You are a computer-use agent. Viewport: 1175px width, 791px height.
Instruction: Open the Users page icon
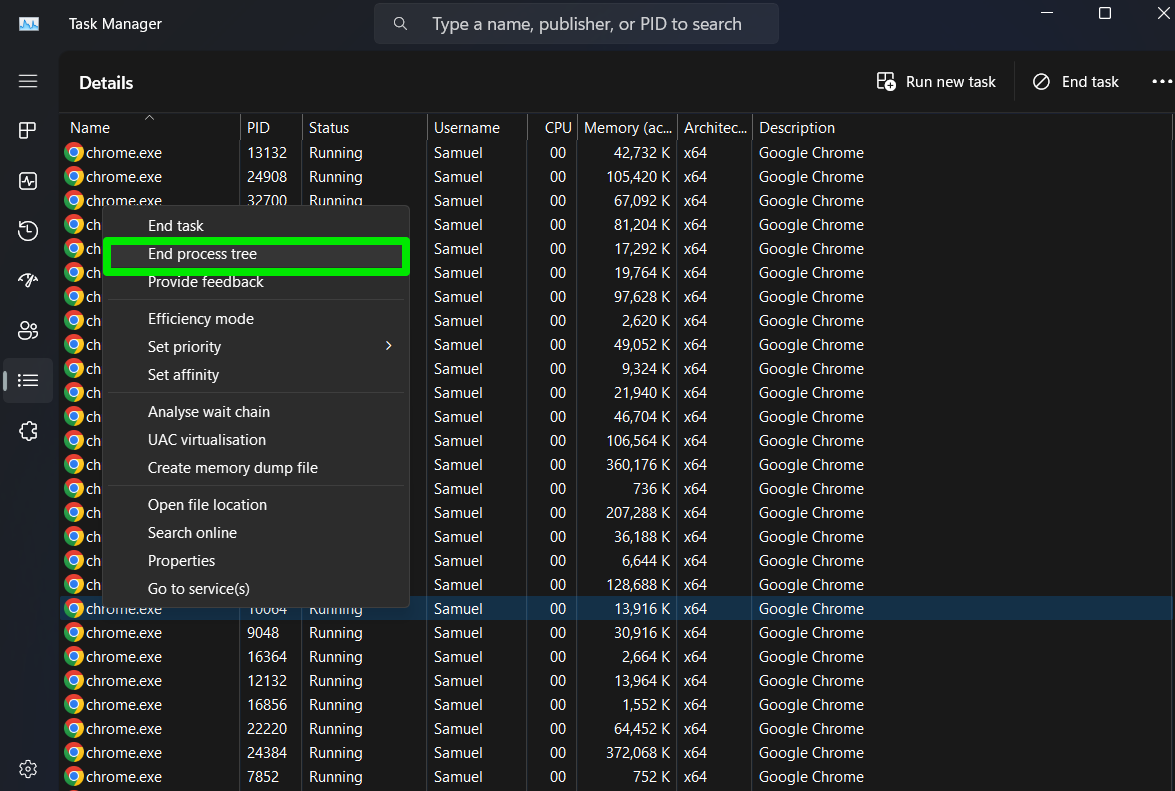pos(28,331)
